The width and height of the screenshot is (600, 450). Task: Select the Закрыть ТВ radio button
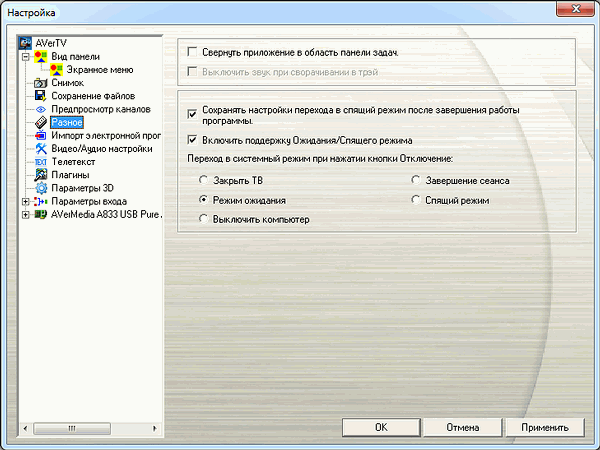tap(203, 180)
